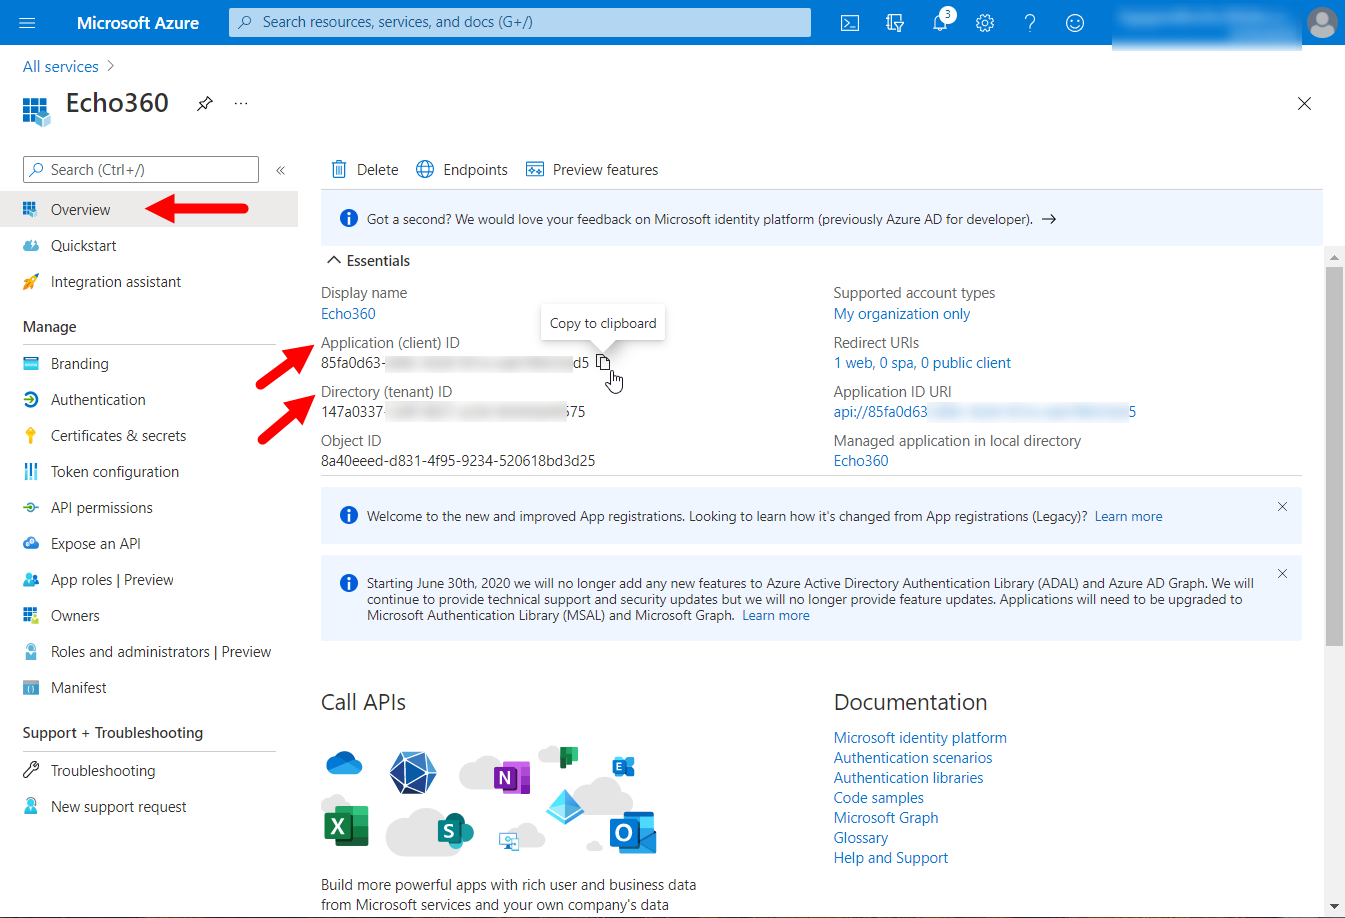The width and height of the screenshot is (1345, 918).
Task: Click the OneNote icon in Call APIs
Action: pos(512,777)
